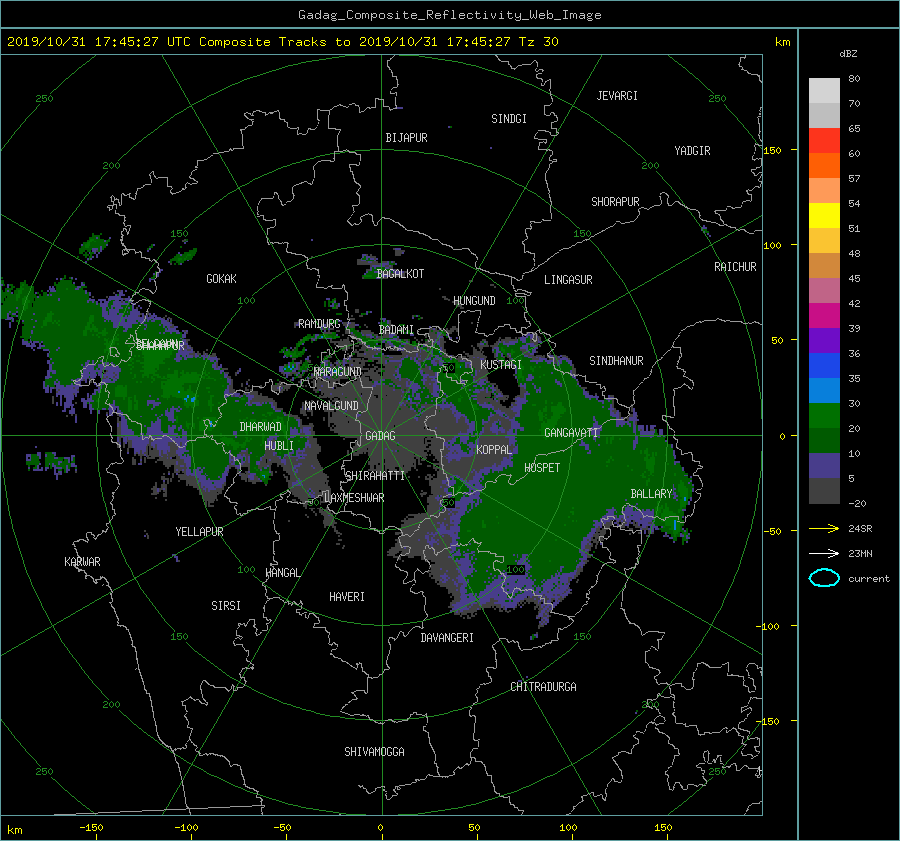This screenshot has width=900, height=841.
Task: Click the LAXMESHWAR city label
Action: (x=354, y=498)
